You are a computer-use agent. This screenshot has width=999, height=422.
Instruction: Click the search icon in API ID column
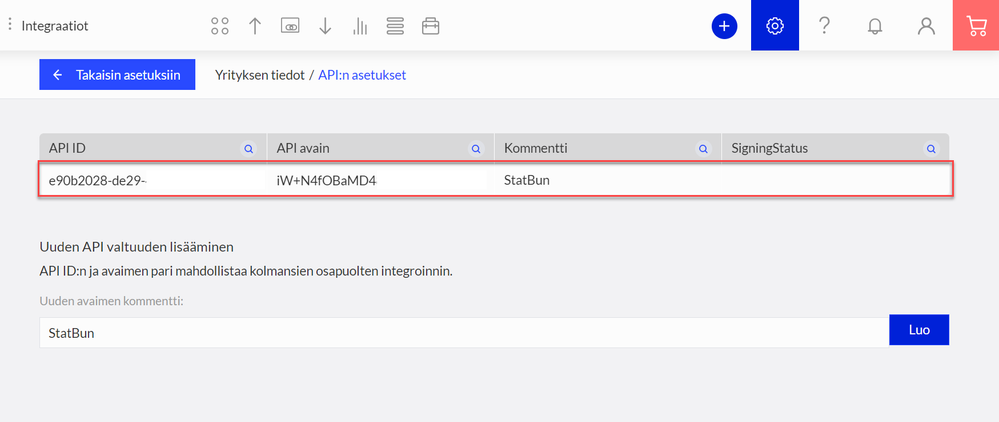(x=249, y=148)
